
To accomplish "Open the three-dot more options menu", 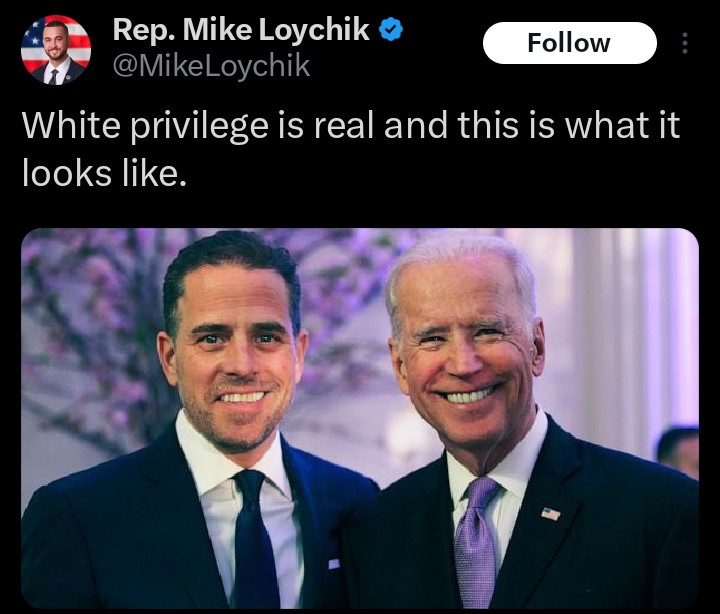I will click(685, 43).
